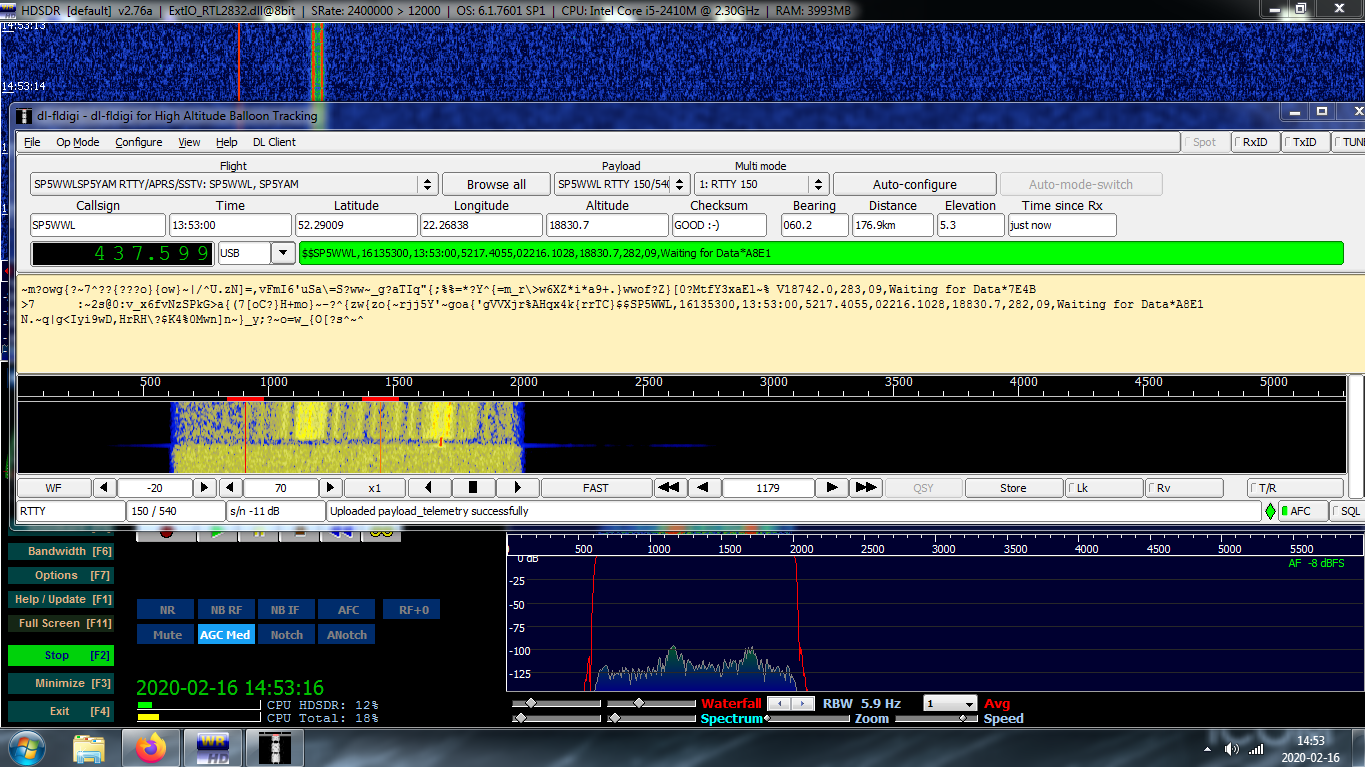Viewport: 1365px width, 767px height.
Task: Open Windows Explorer from the taskbar
Action: tap(89, 747)
